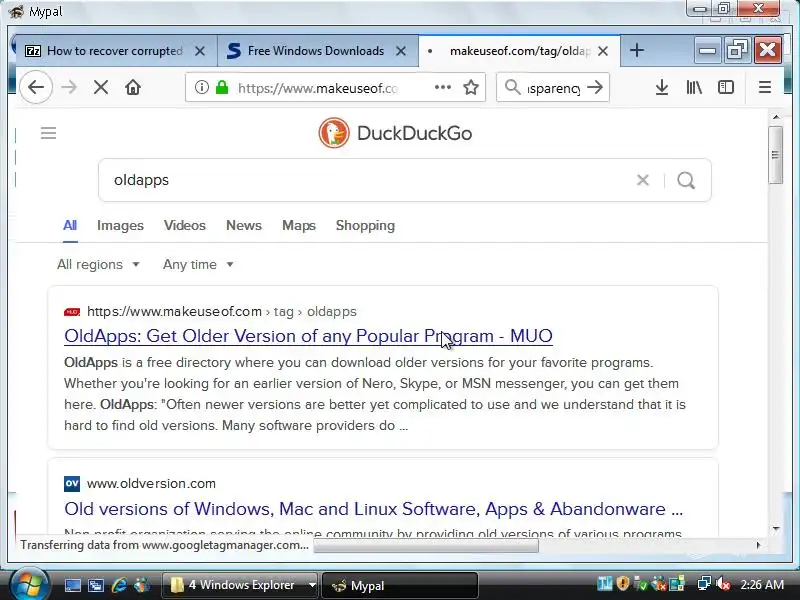The height and width of the screenshot is (600, 800).
Task: Clear the oldapps search query
Action: click(643, 180)
